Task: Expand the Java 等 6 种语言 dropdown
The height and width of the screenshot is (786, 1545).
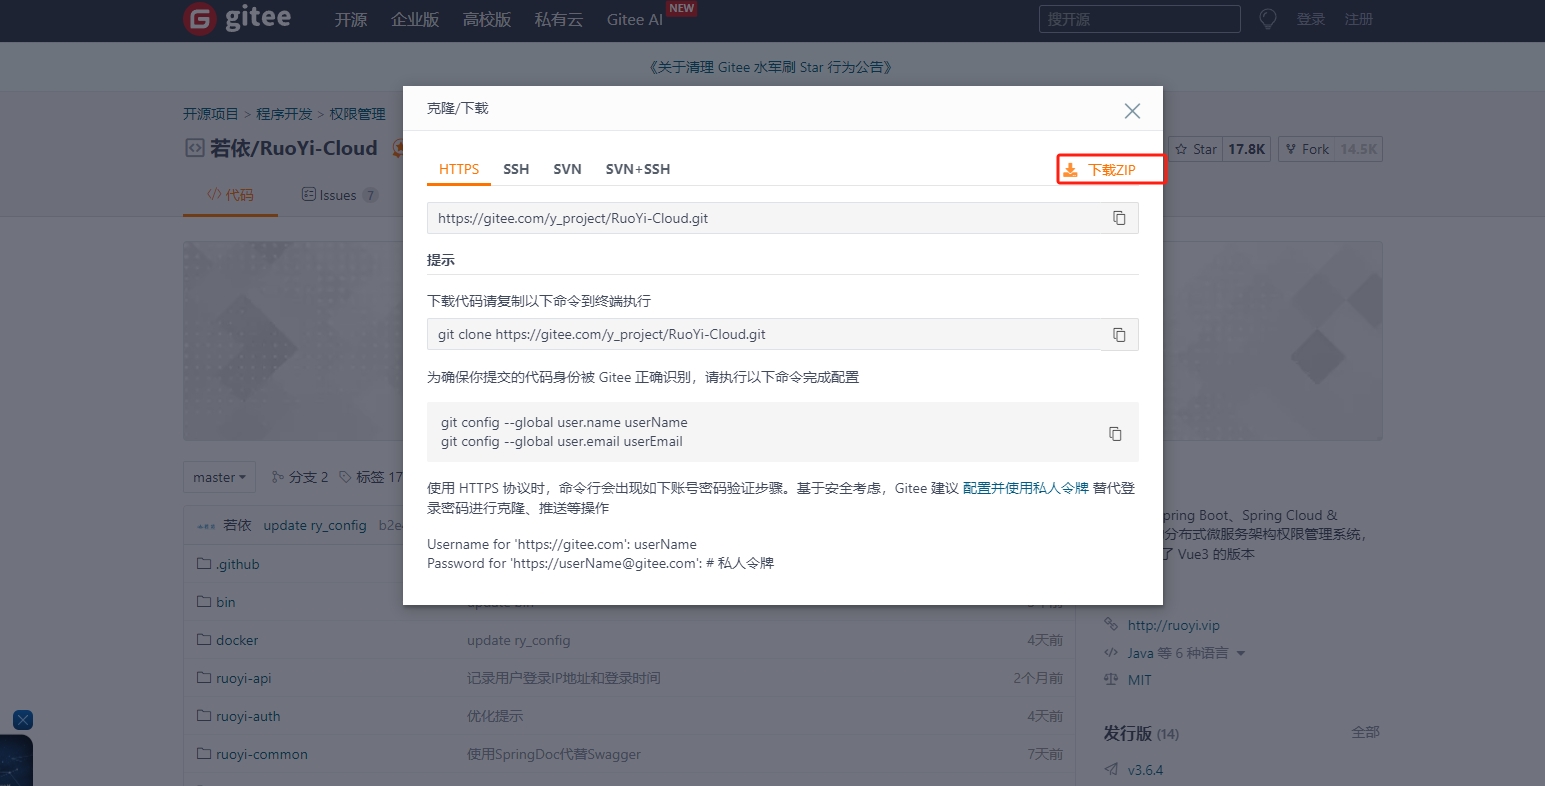Action: click(x=1186, y=653)
